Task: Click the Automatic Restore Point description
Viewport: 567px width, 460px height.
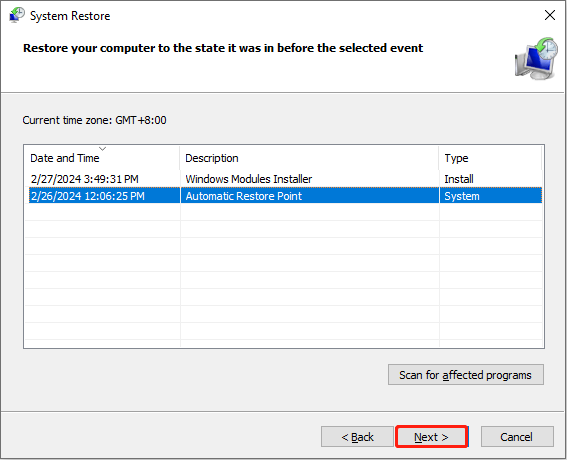Action: tap(243, 196)
